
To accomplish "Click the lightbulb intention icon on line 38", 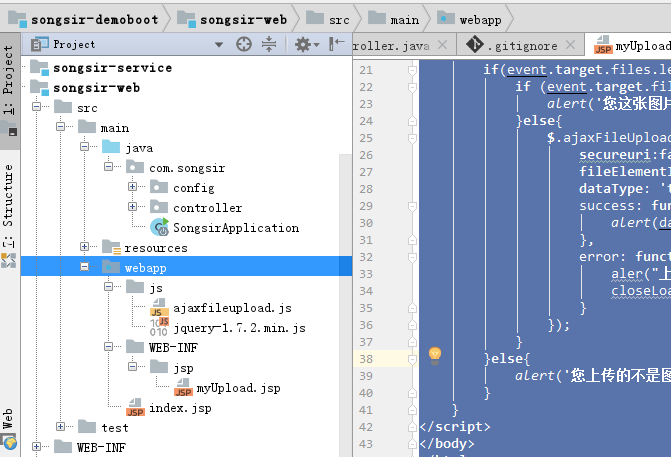I will click(x=435, y=356).
